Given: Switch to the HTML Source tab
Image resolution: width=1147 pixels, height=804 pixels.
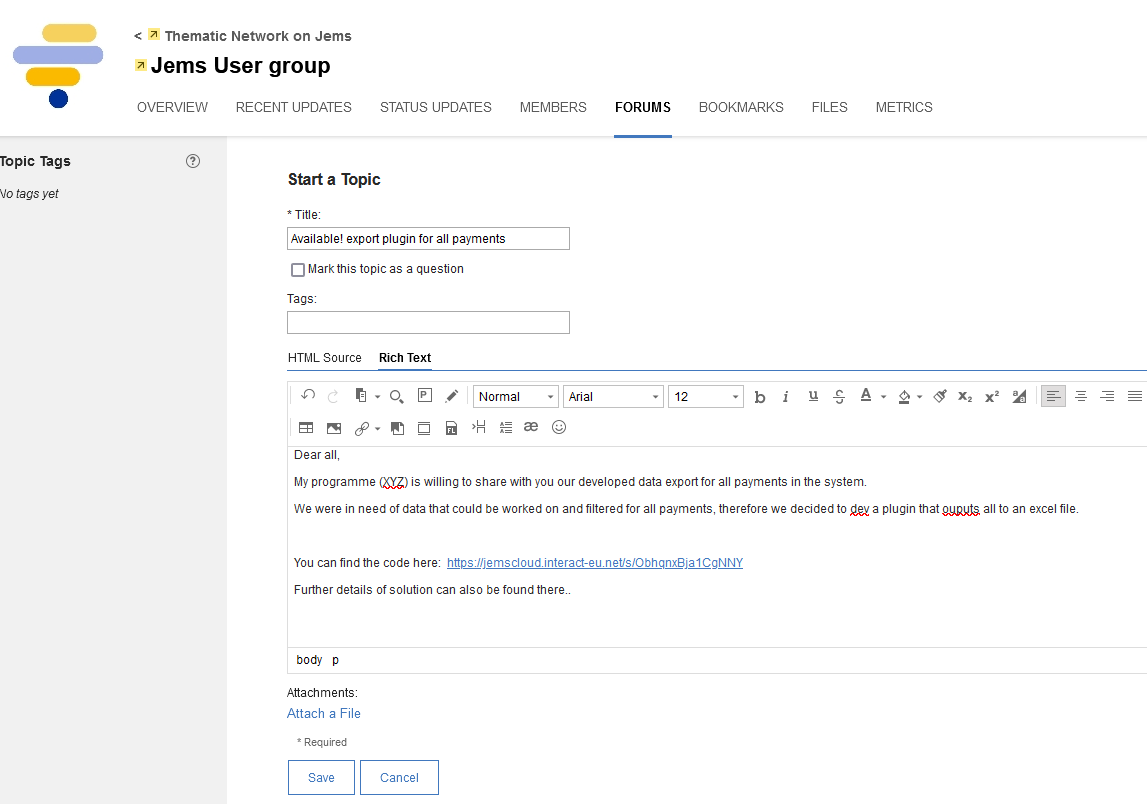Looking at the screenshot, I should (x=325, y=358).
